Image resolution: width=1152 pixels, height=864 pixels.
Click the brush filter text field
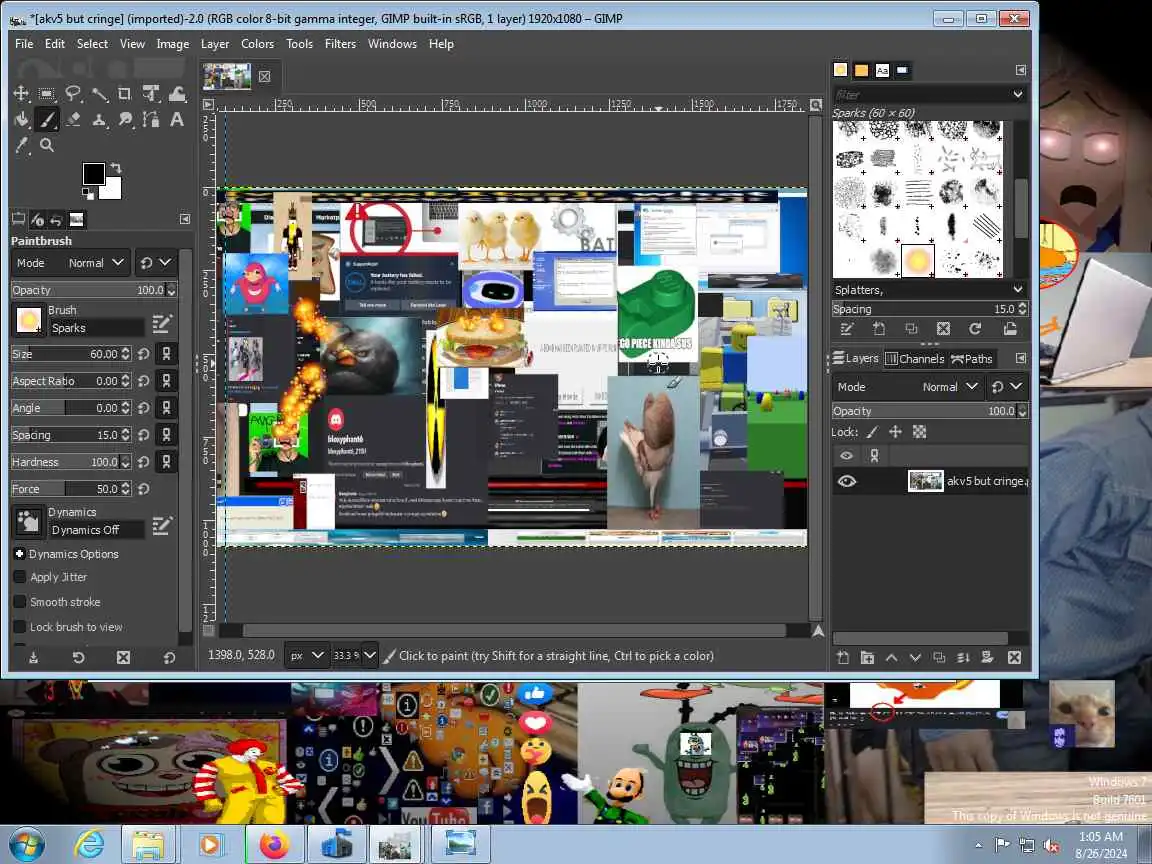pos(921,94)
